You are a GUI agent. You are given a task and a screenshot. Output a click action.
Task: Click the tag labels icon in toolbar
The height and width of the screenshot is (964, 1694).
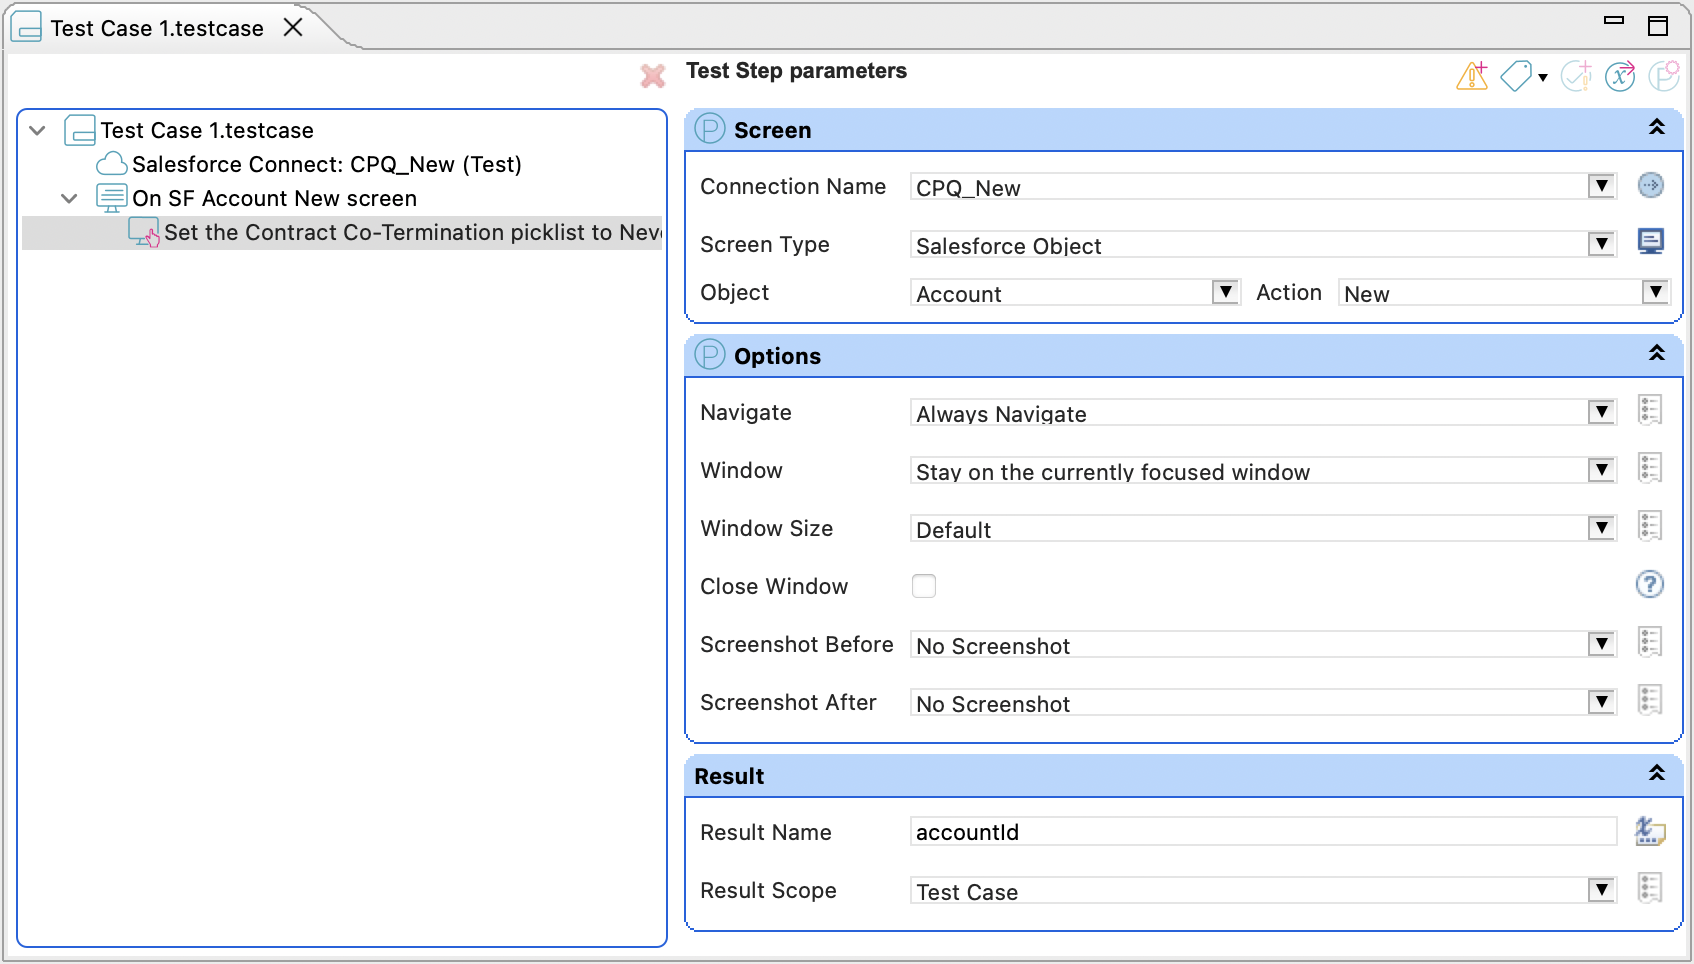coord(1515,76)
